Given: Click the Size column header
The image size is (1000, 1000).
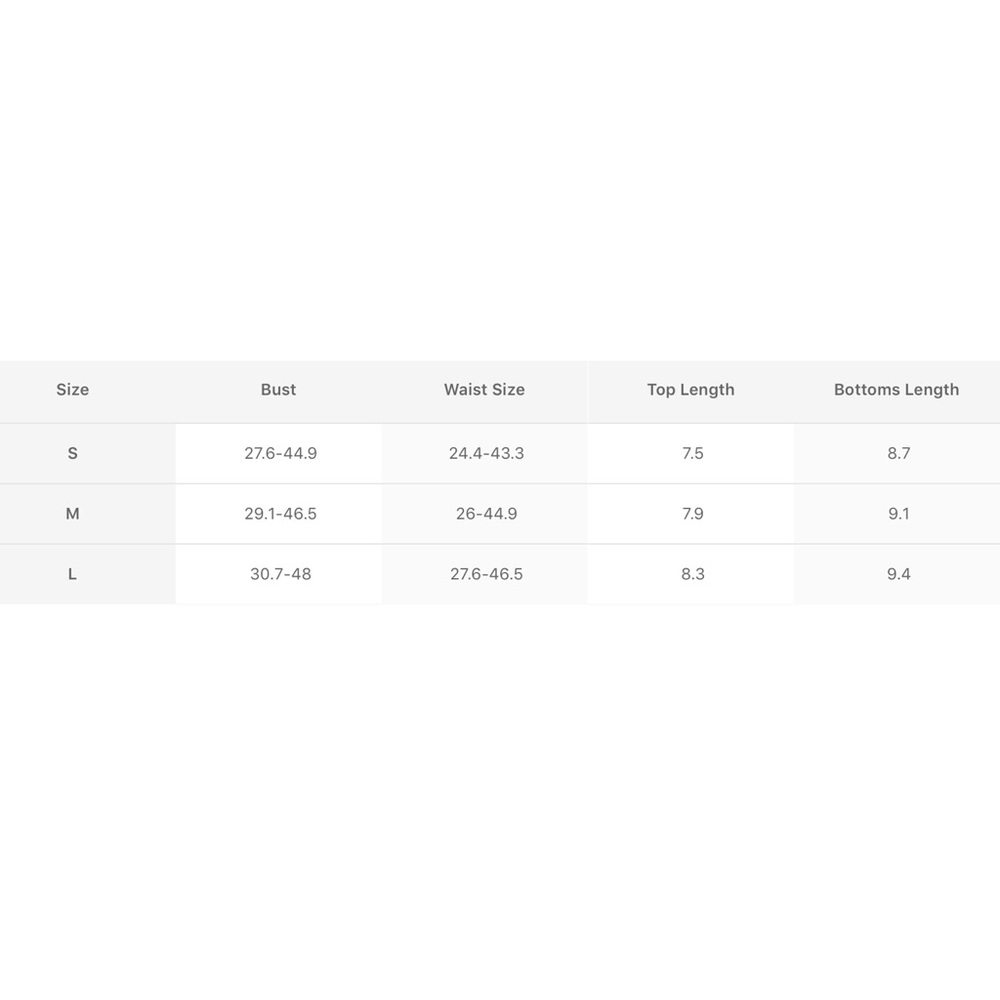Looking at the screenshot, I should pos(72,390).
